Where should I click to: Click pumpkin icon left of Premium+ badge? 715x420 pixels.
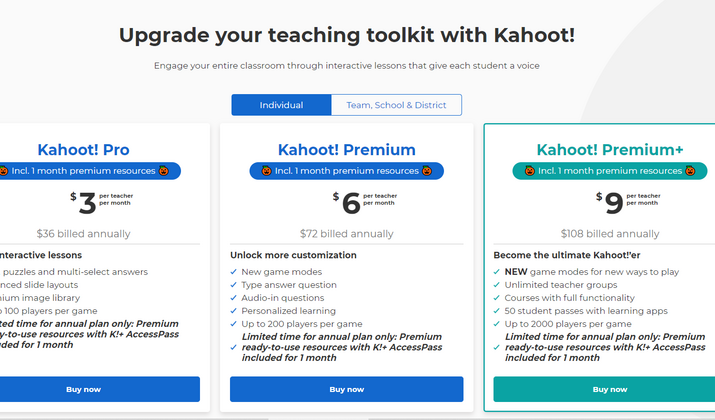(x=529, y=171)
